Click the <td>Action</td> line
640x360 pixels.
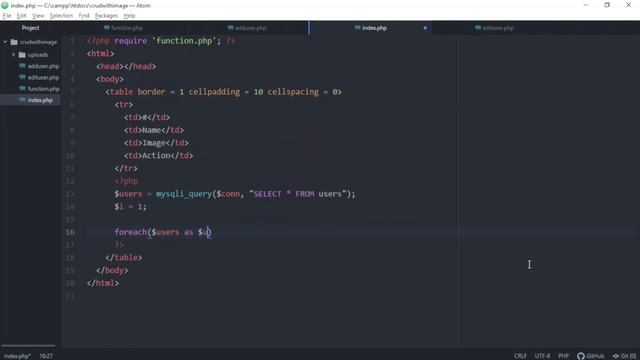(x=158, y=156)
